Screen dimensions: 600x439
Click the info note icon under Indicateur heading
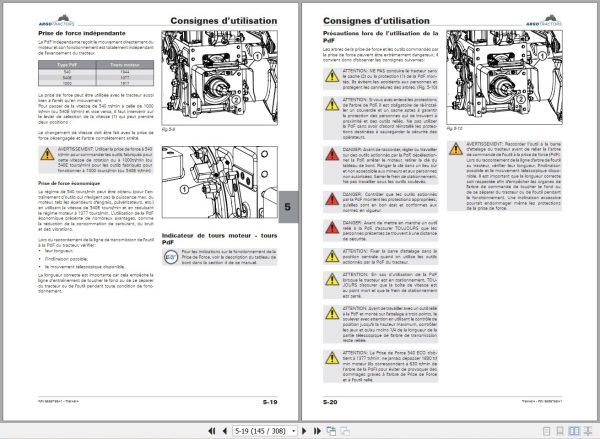pyautogui.click(x=171, y=257)
